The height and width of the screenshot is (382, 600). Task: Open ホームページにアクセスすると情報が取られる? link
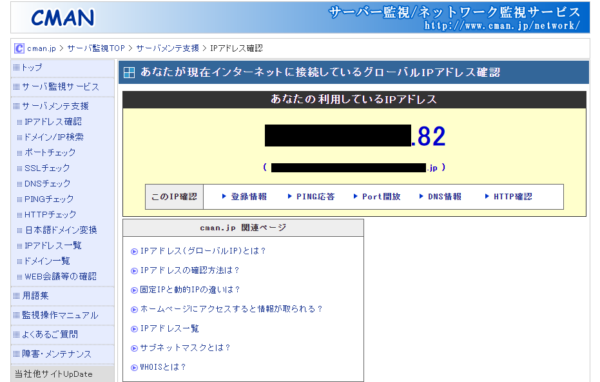pyautogui.click(x=232, y=309)
